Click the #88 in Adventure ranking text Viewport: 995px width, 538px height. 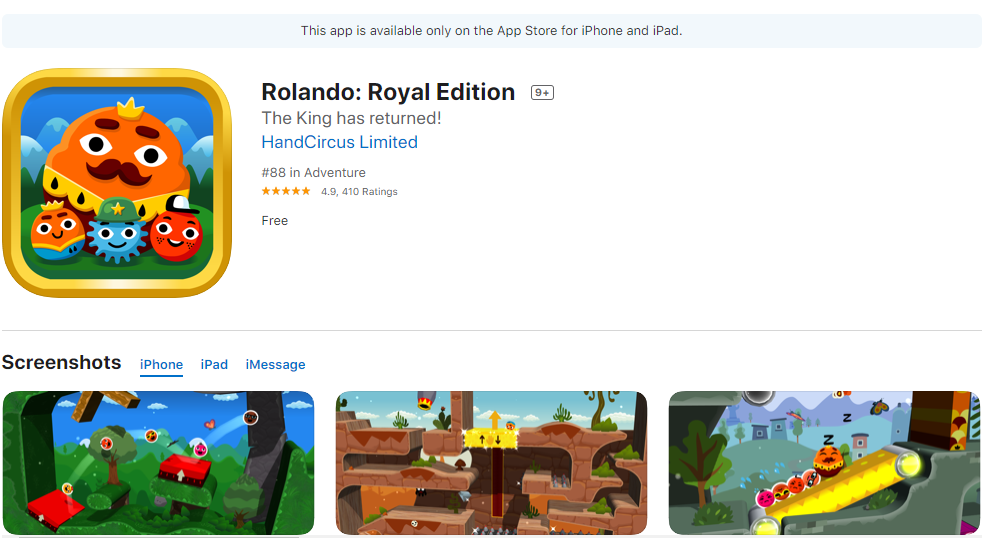click(313, 173)
